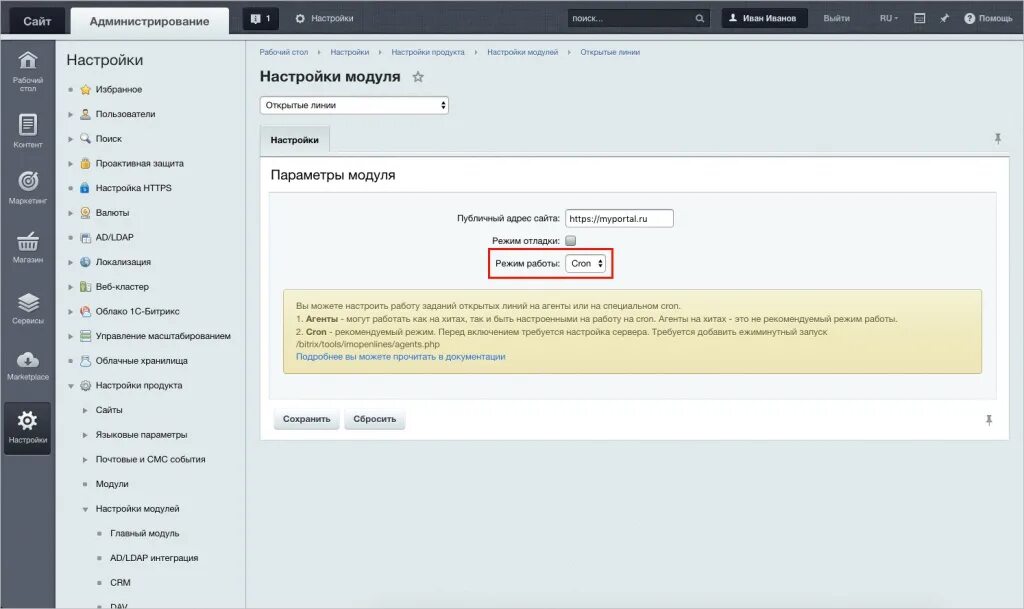Click the Пользователи user icon
1024x609 pixels.
[85, 114]
